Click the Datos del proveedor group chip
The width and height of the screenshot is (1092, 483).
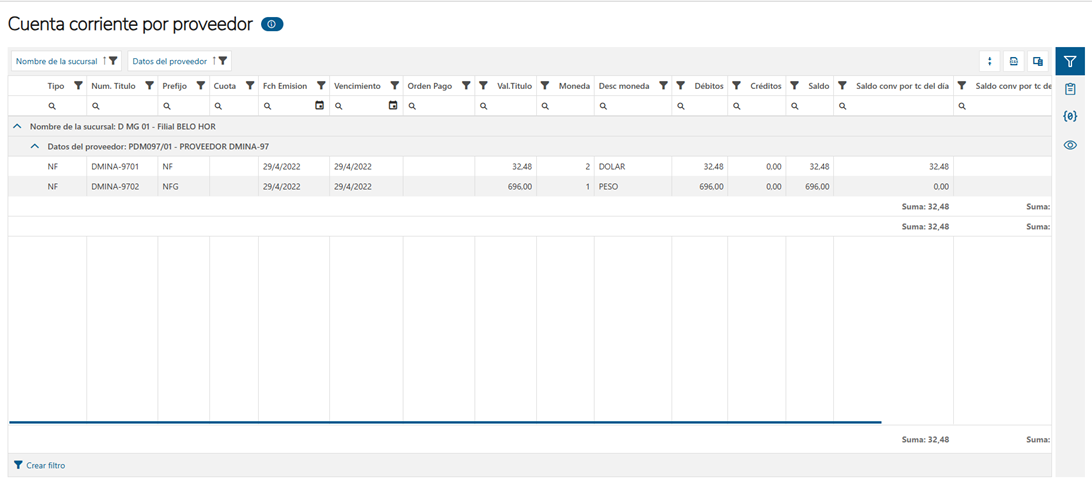point(179,62)
